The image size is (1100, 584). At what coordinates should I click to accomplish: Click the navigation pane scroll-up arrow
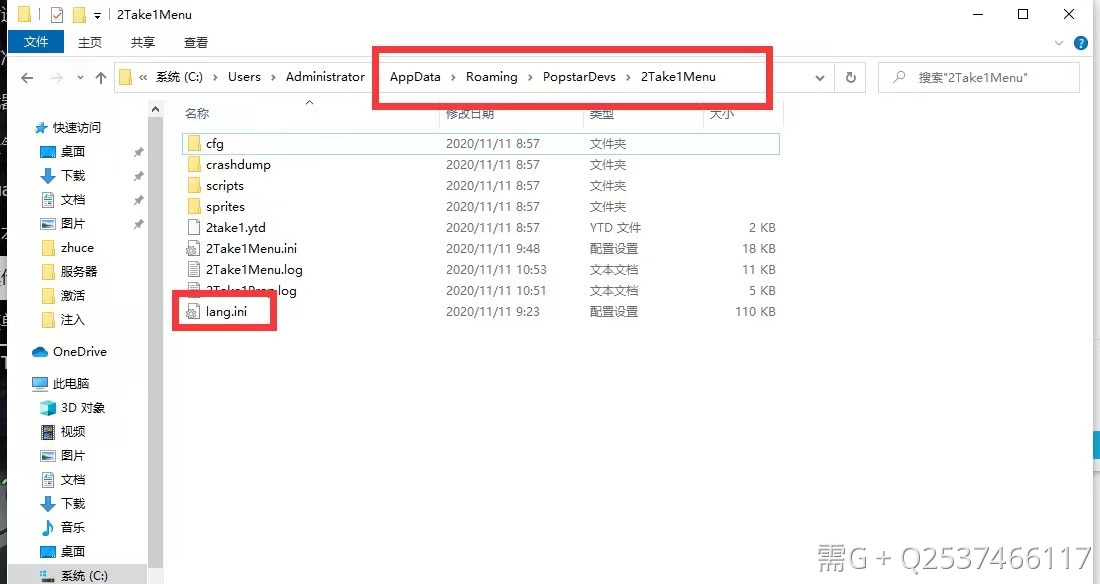[156, 110]
